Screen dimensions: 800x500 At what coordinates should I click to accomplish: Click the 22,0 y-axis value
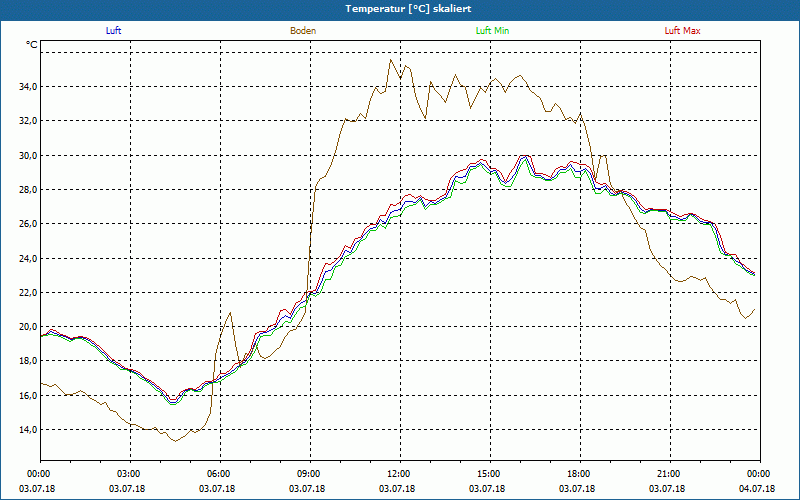(28, 292)
